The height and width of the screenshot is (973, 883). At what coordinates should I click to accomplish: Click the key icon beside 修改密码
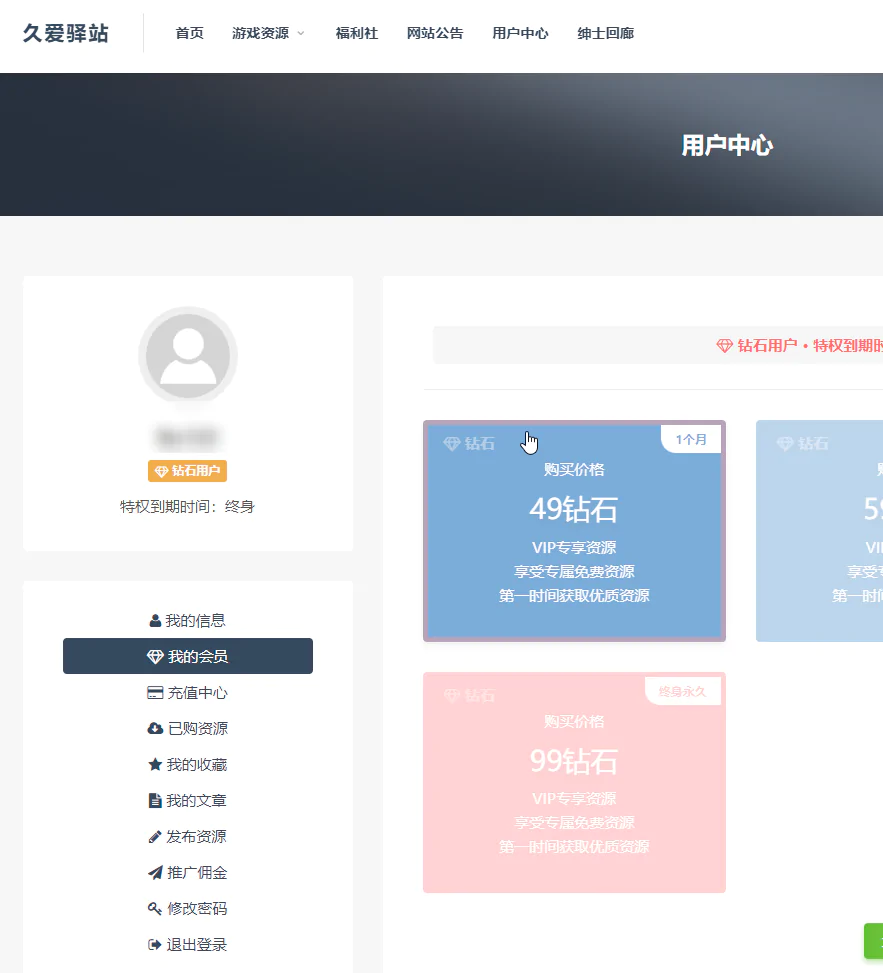(155, 909)
